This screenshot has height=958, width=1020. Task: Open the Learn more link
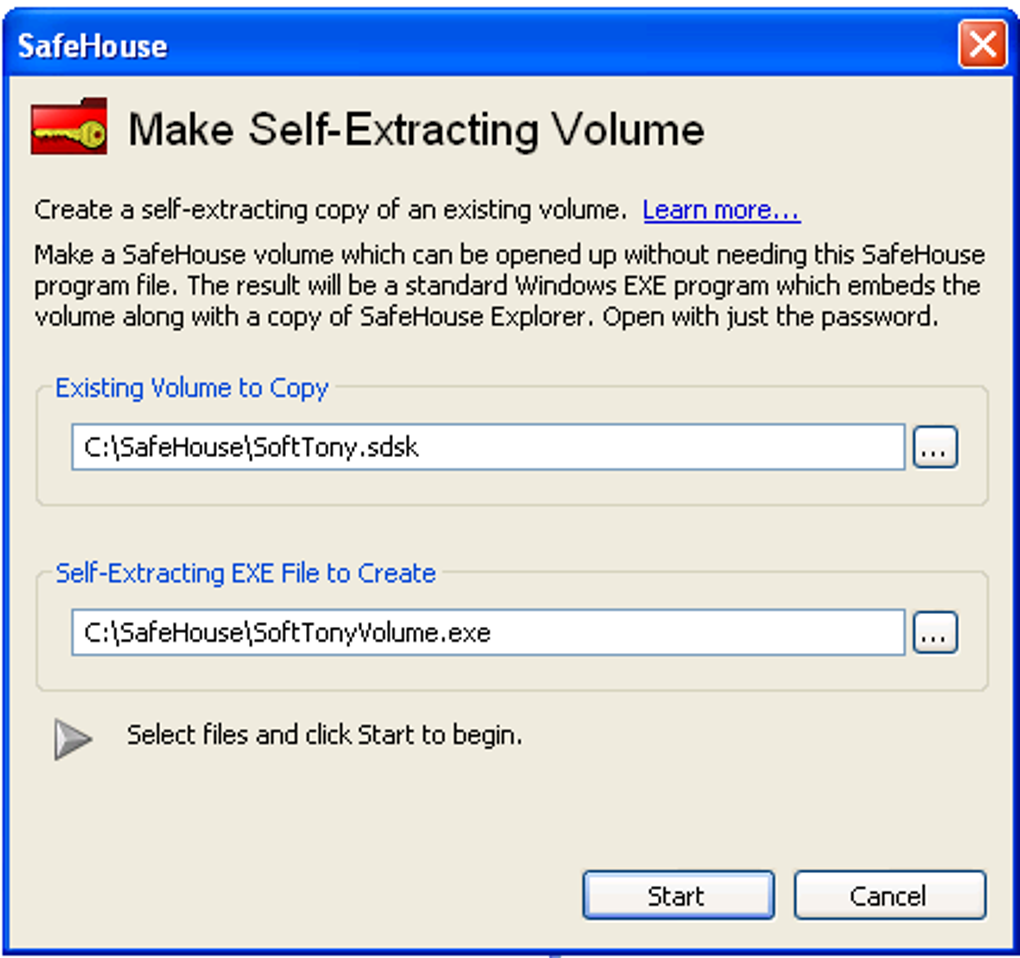tap(721, 210)
